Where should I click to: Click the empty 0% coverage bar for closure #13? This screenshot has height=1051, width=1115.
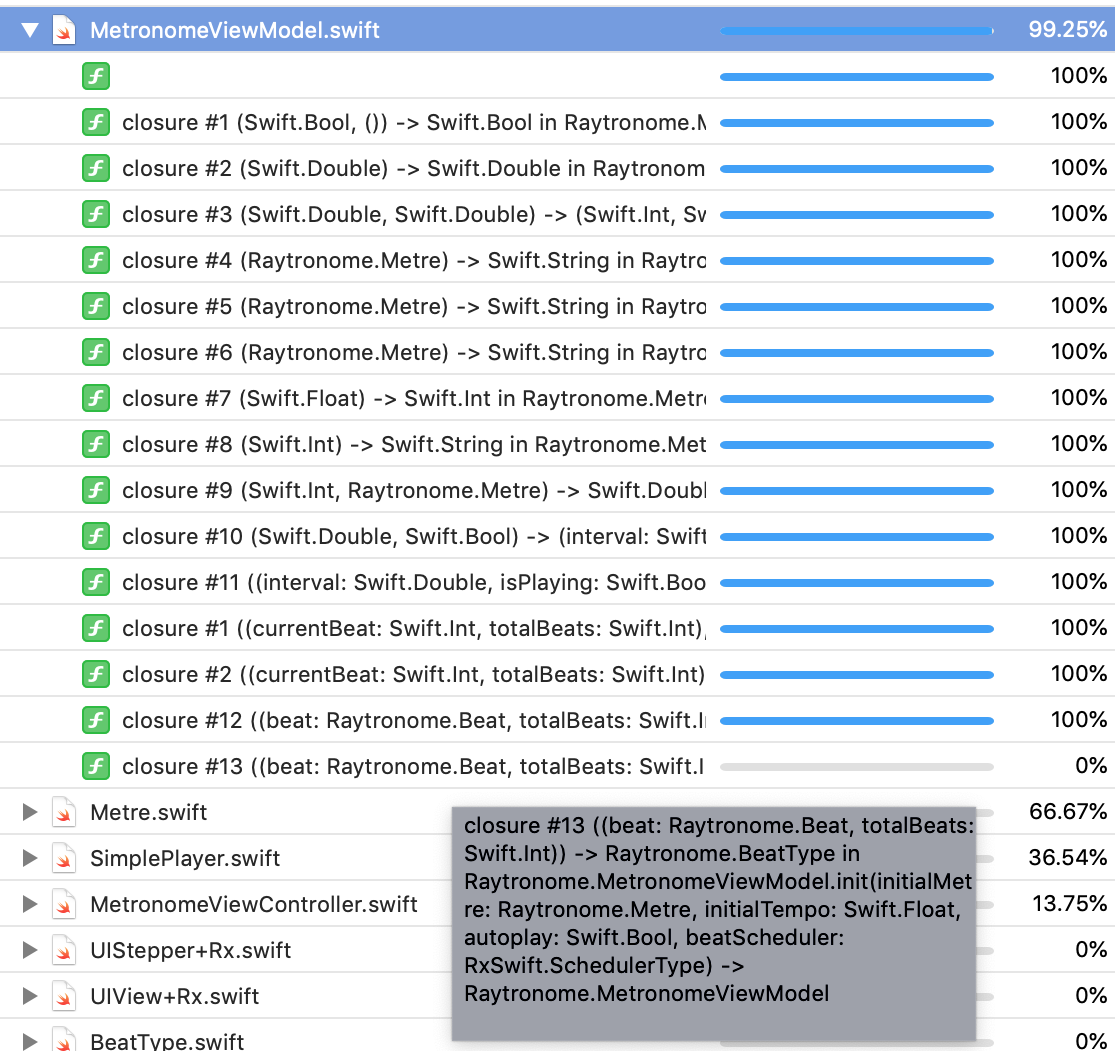tap(857, 767)
